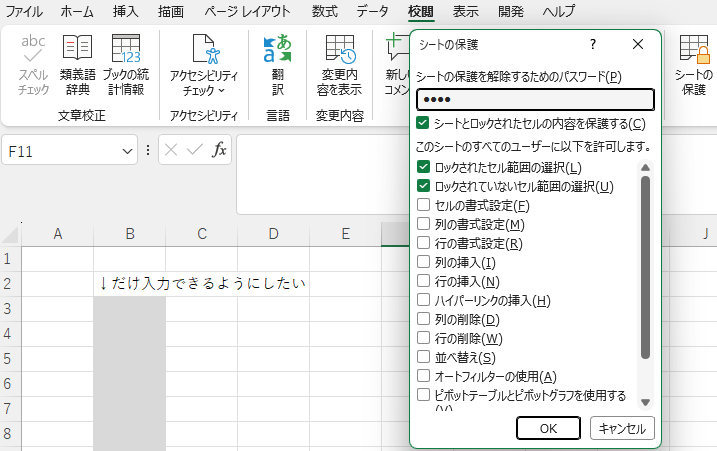Select column C header

coord(202,234)
